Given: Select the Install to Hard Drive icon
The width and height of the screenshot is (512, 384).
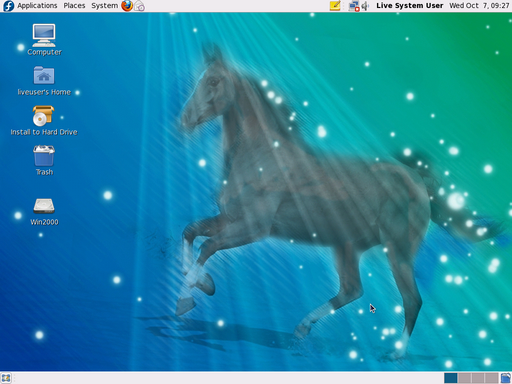Looking at the screenshot, I should 43,116.
